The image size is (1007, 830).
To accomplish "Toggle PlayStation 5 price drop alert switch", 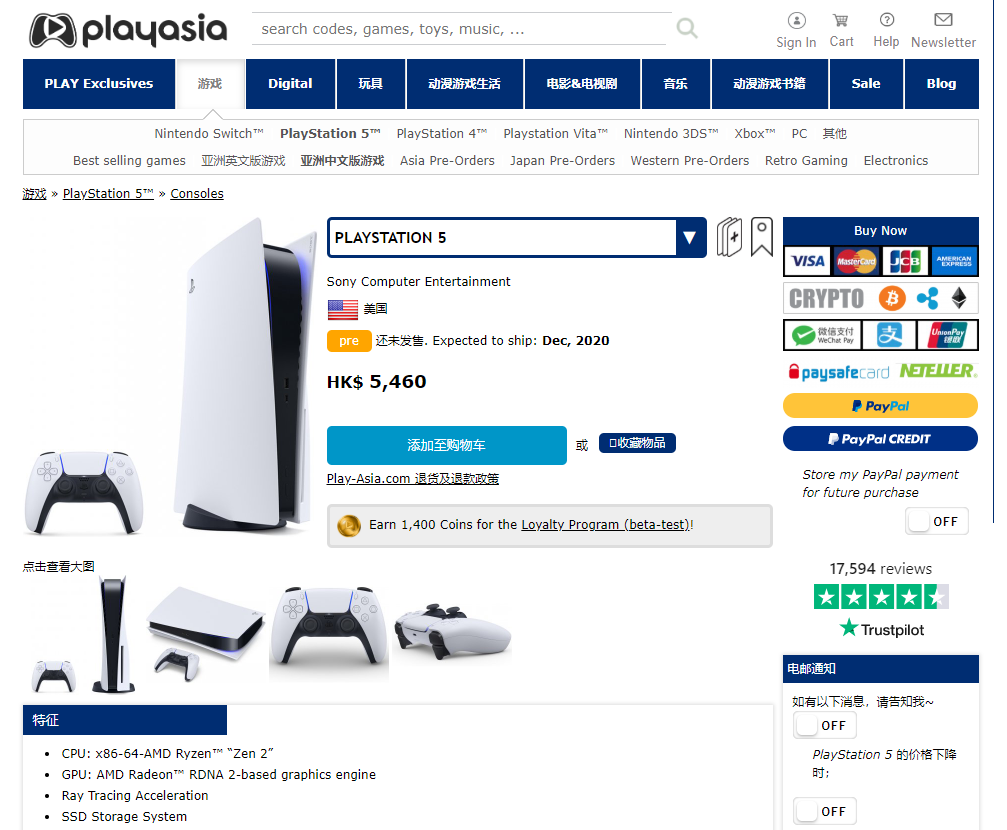I will tap(825, 811).
